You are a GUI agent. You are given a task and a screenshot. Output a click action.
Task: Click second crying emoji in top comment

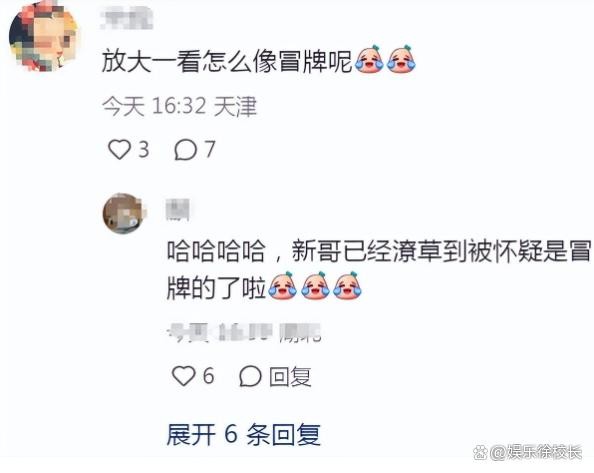401,59
